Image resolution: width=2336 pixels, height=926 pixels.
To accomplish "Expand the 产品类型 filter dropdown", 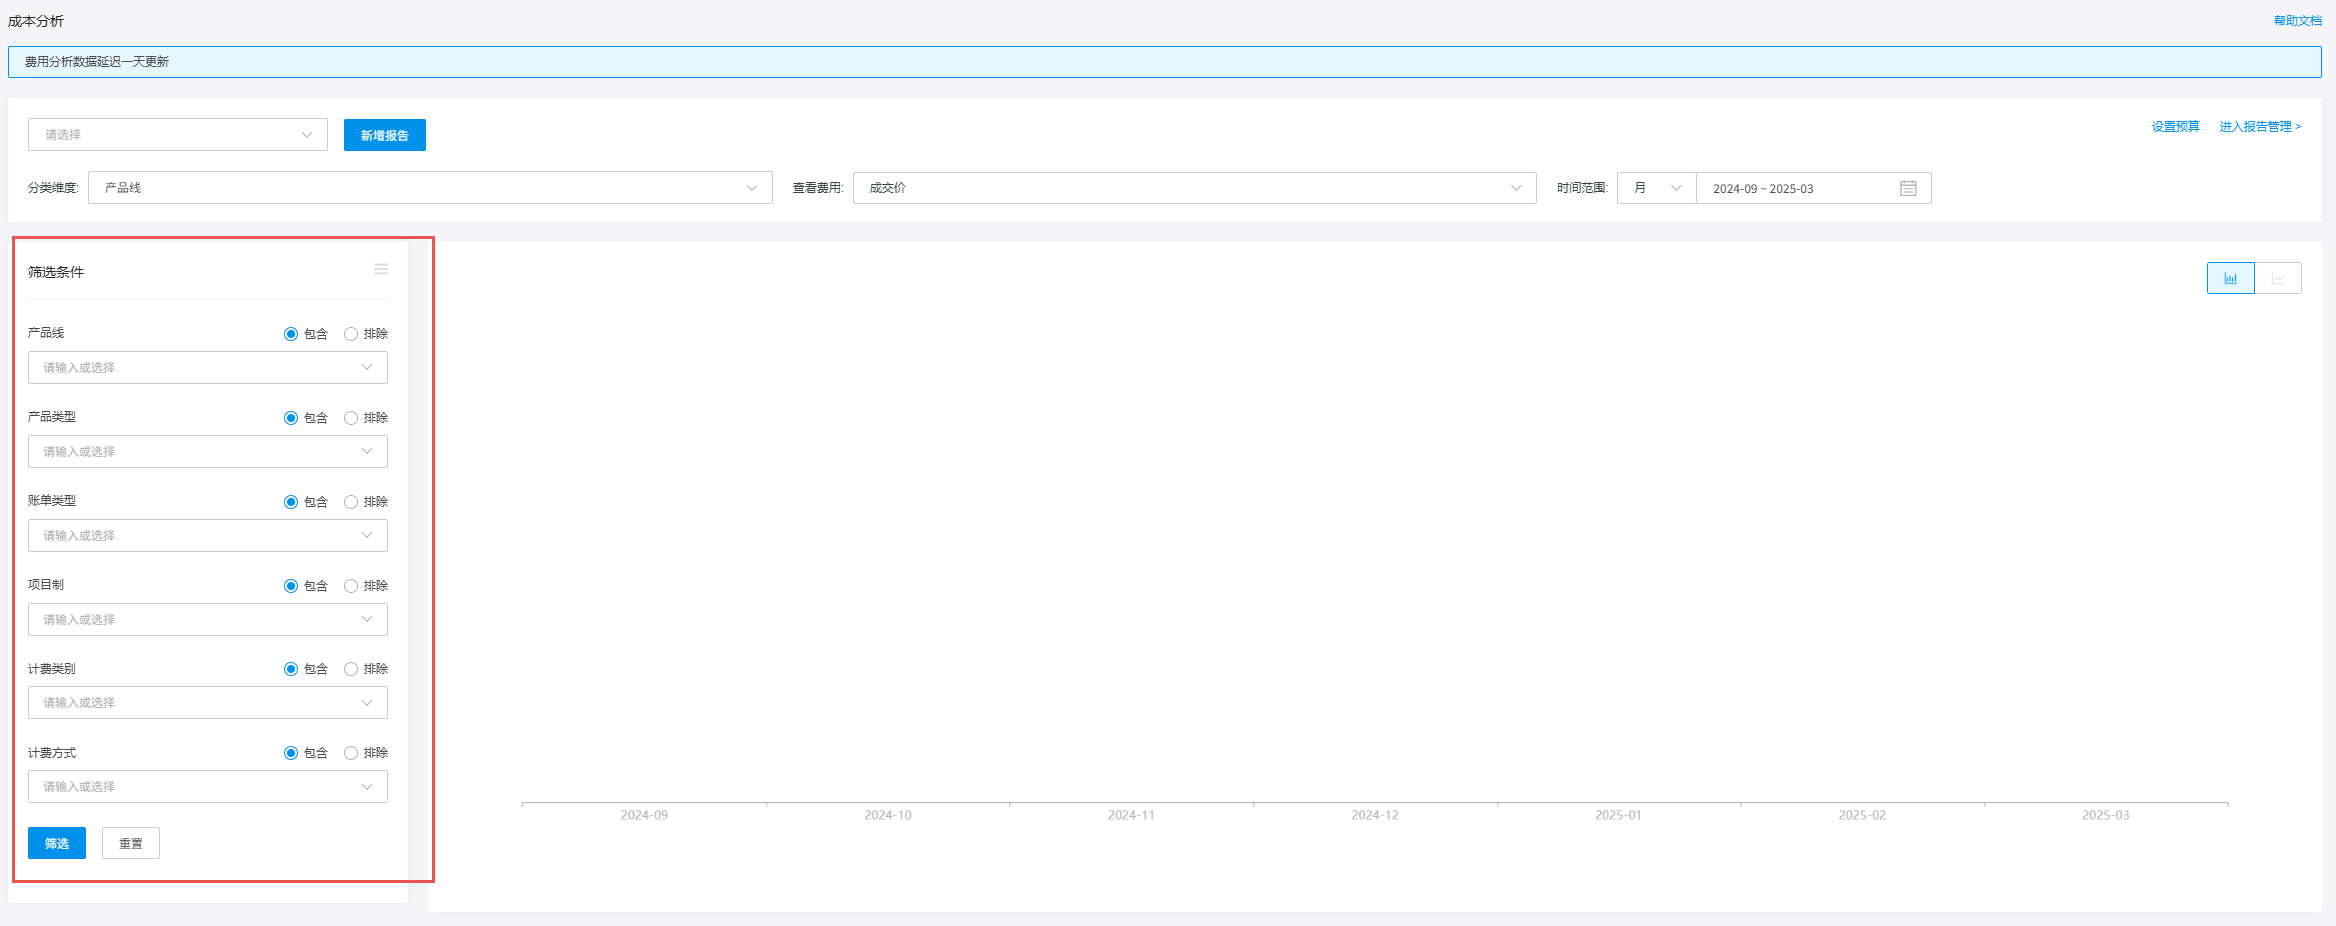I will point(208,452).
